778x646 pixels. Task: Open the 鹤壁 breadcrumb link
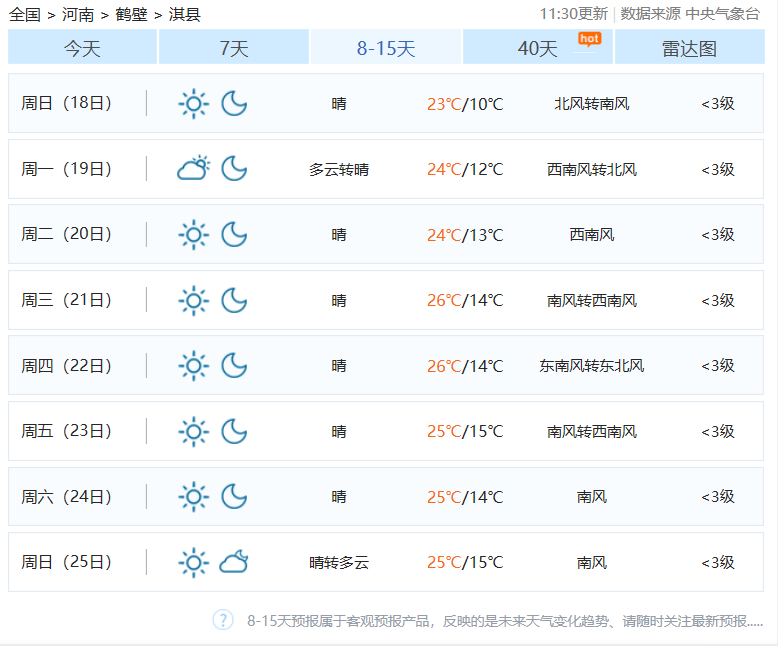[131, 14]
